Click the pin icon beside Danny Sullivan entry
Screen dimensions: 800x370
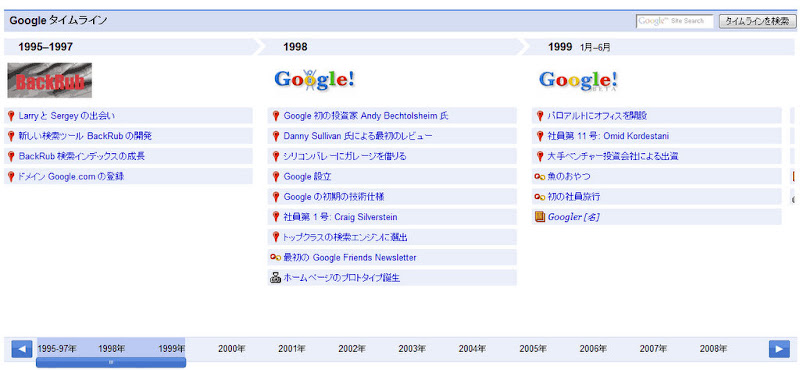point(276,136)
